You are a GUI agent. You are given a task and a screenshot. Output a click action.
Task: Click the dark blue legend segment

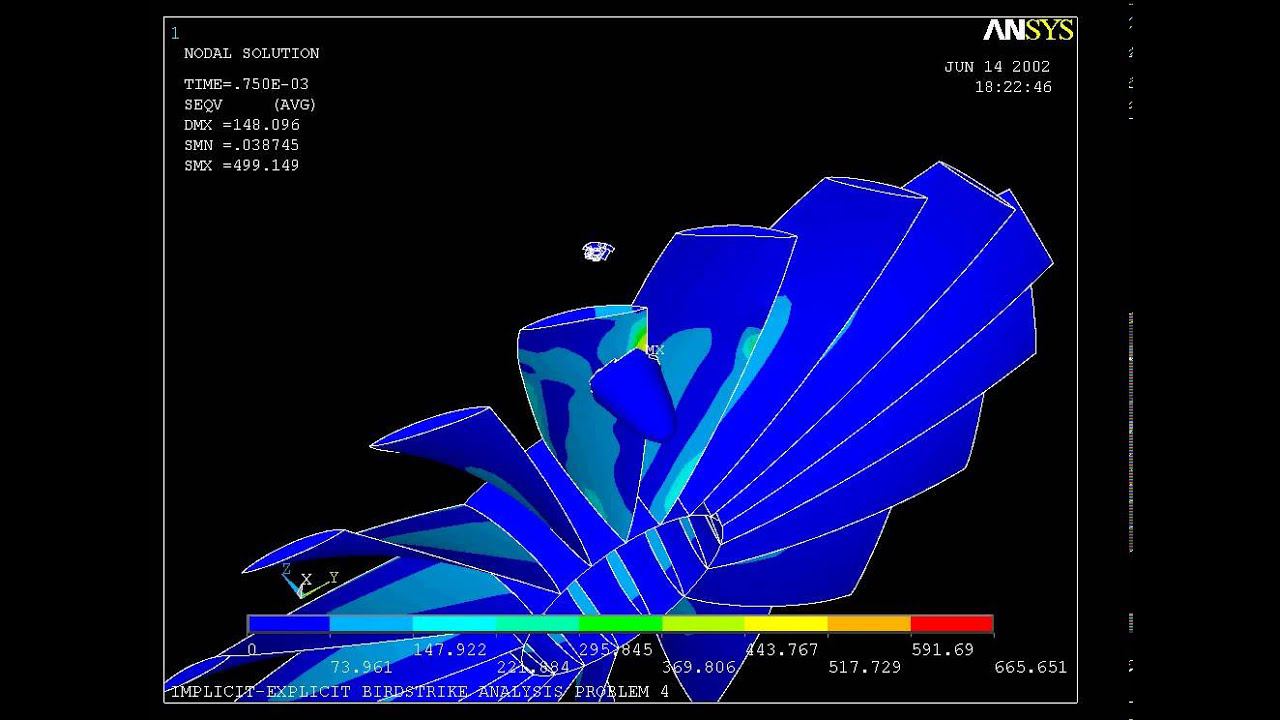[x=289, y=624]
